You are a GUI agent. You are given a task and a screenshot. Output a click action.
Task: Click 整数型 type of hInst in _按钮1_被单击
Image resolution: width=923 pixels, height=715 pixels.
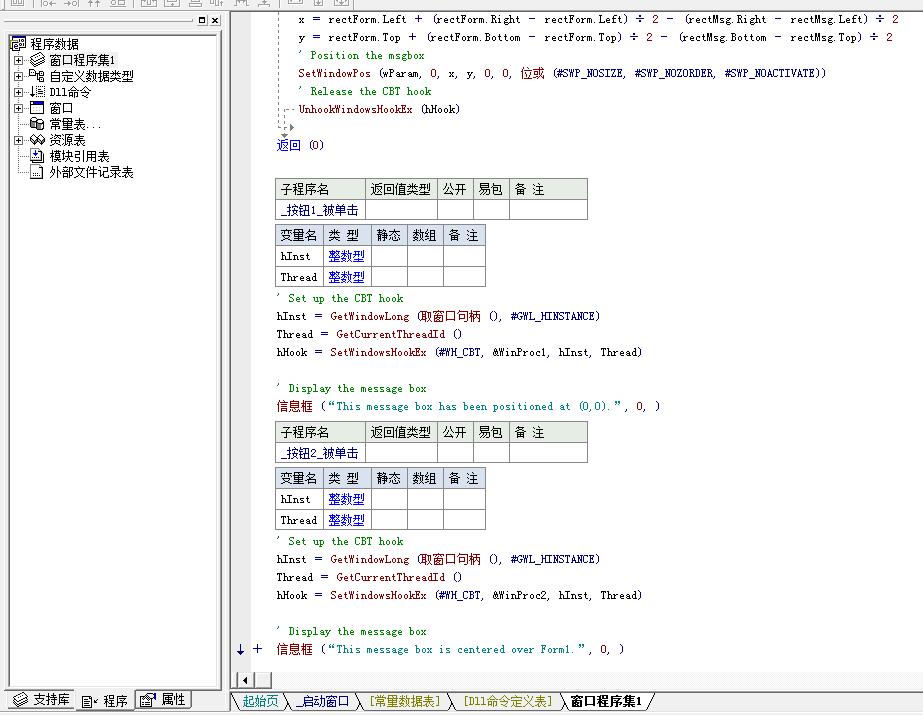click(x=346, y=256)
